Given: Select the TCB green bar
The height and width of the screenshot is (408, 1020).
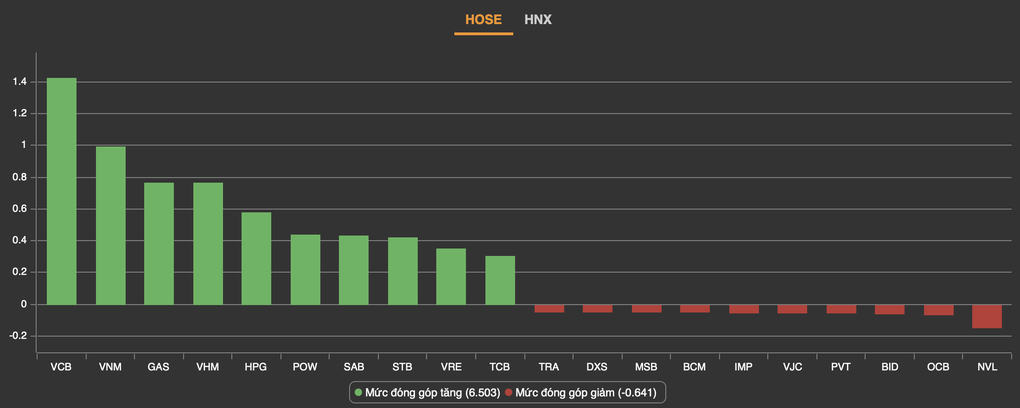Looking at the screenshot, I should pos(500,280).
